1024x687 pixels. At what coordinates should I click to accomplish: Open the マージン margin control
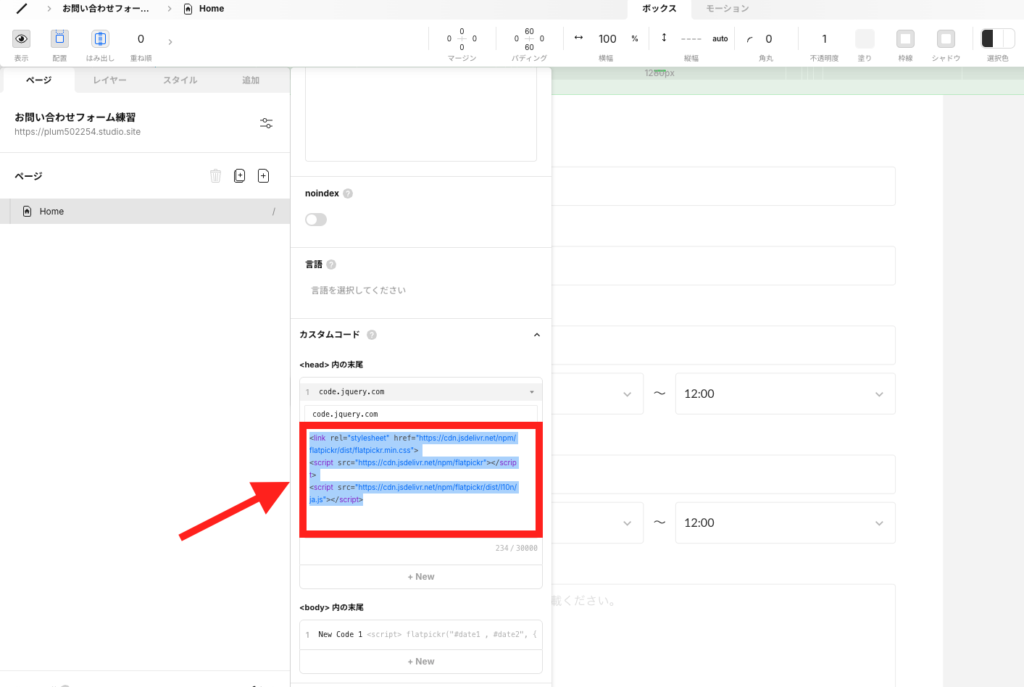tap(462, 39)
